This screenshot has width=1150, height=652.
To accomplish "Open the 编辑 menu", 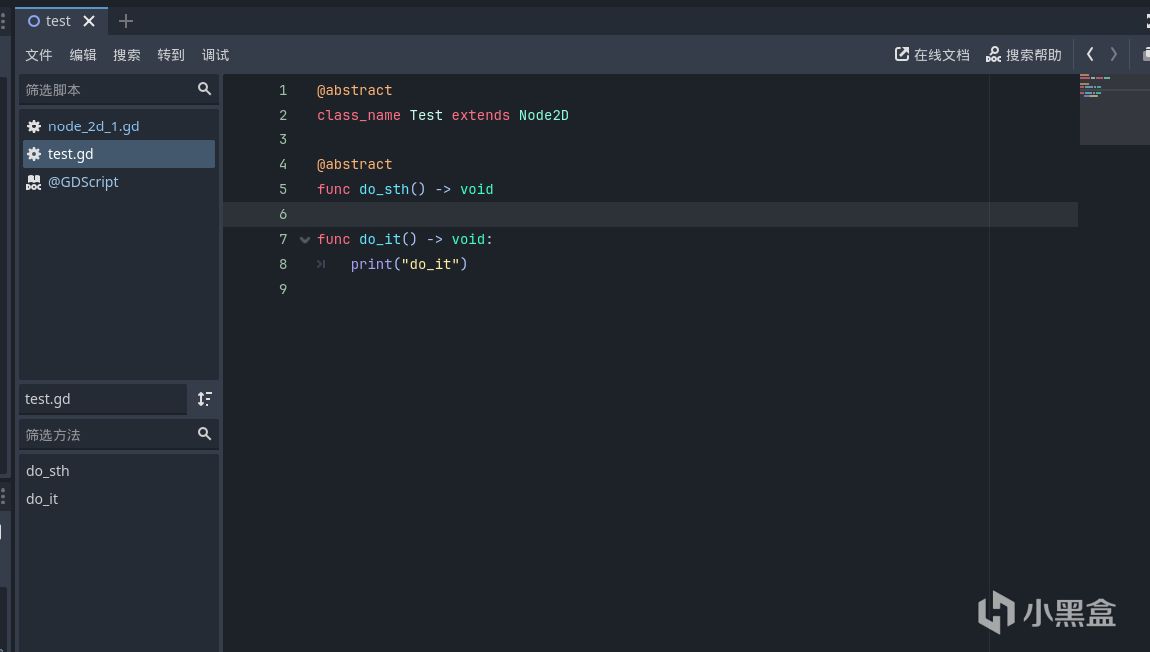I will 83,55.
